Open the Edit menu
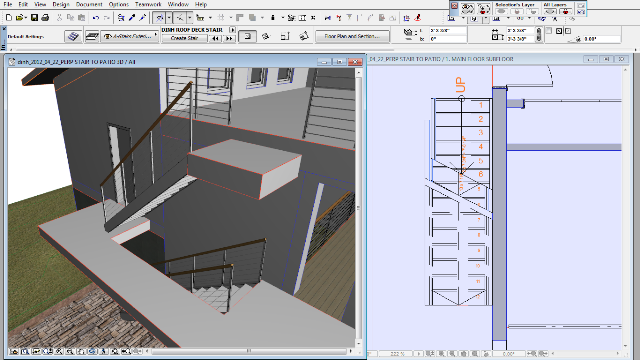 point(23,4)
